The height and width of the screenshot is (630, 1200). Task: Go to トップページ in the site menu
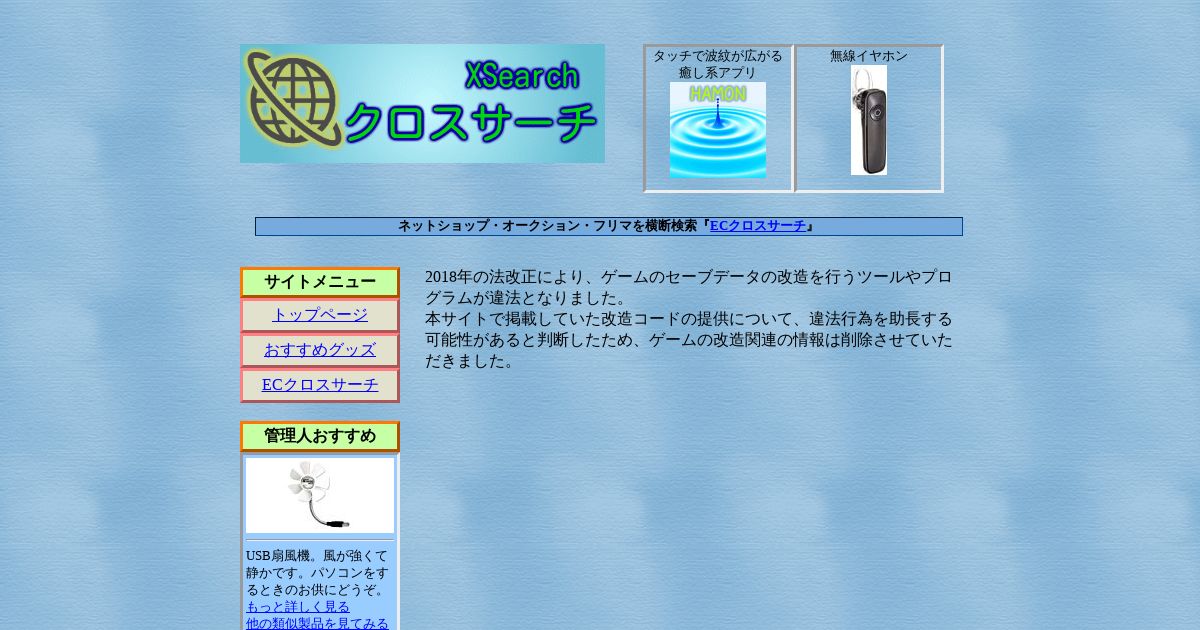point(320,315)
